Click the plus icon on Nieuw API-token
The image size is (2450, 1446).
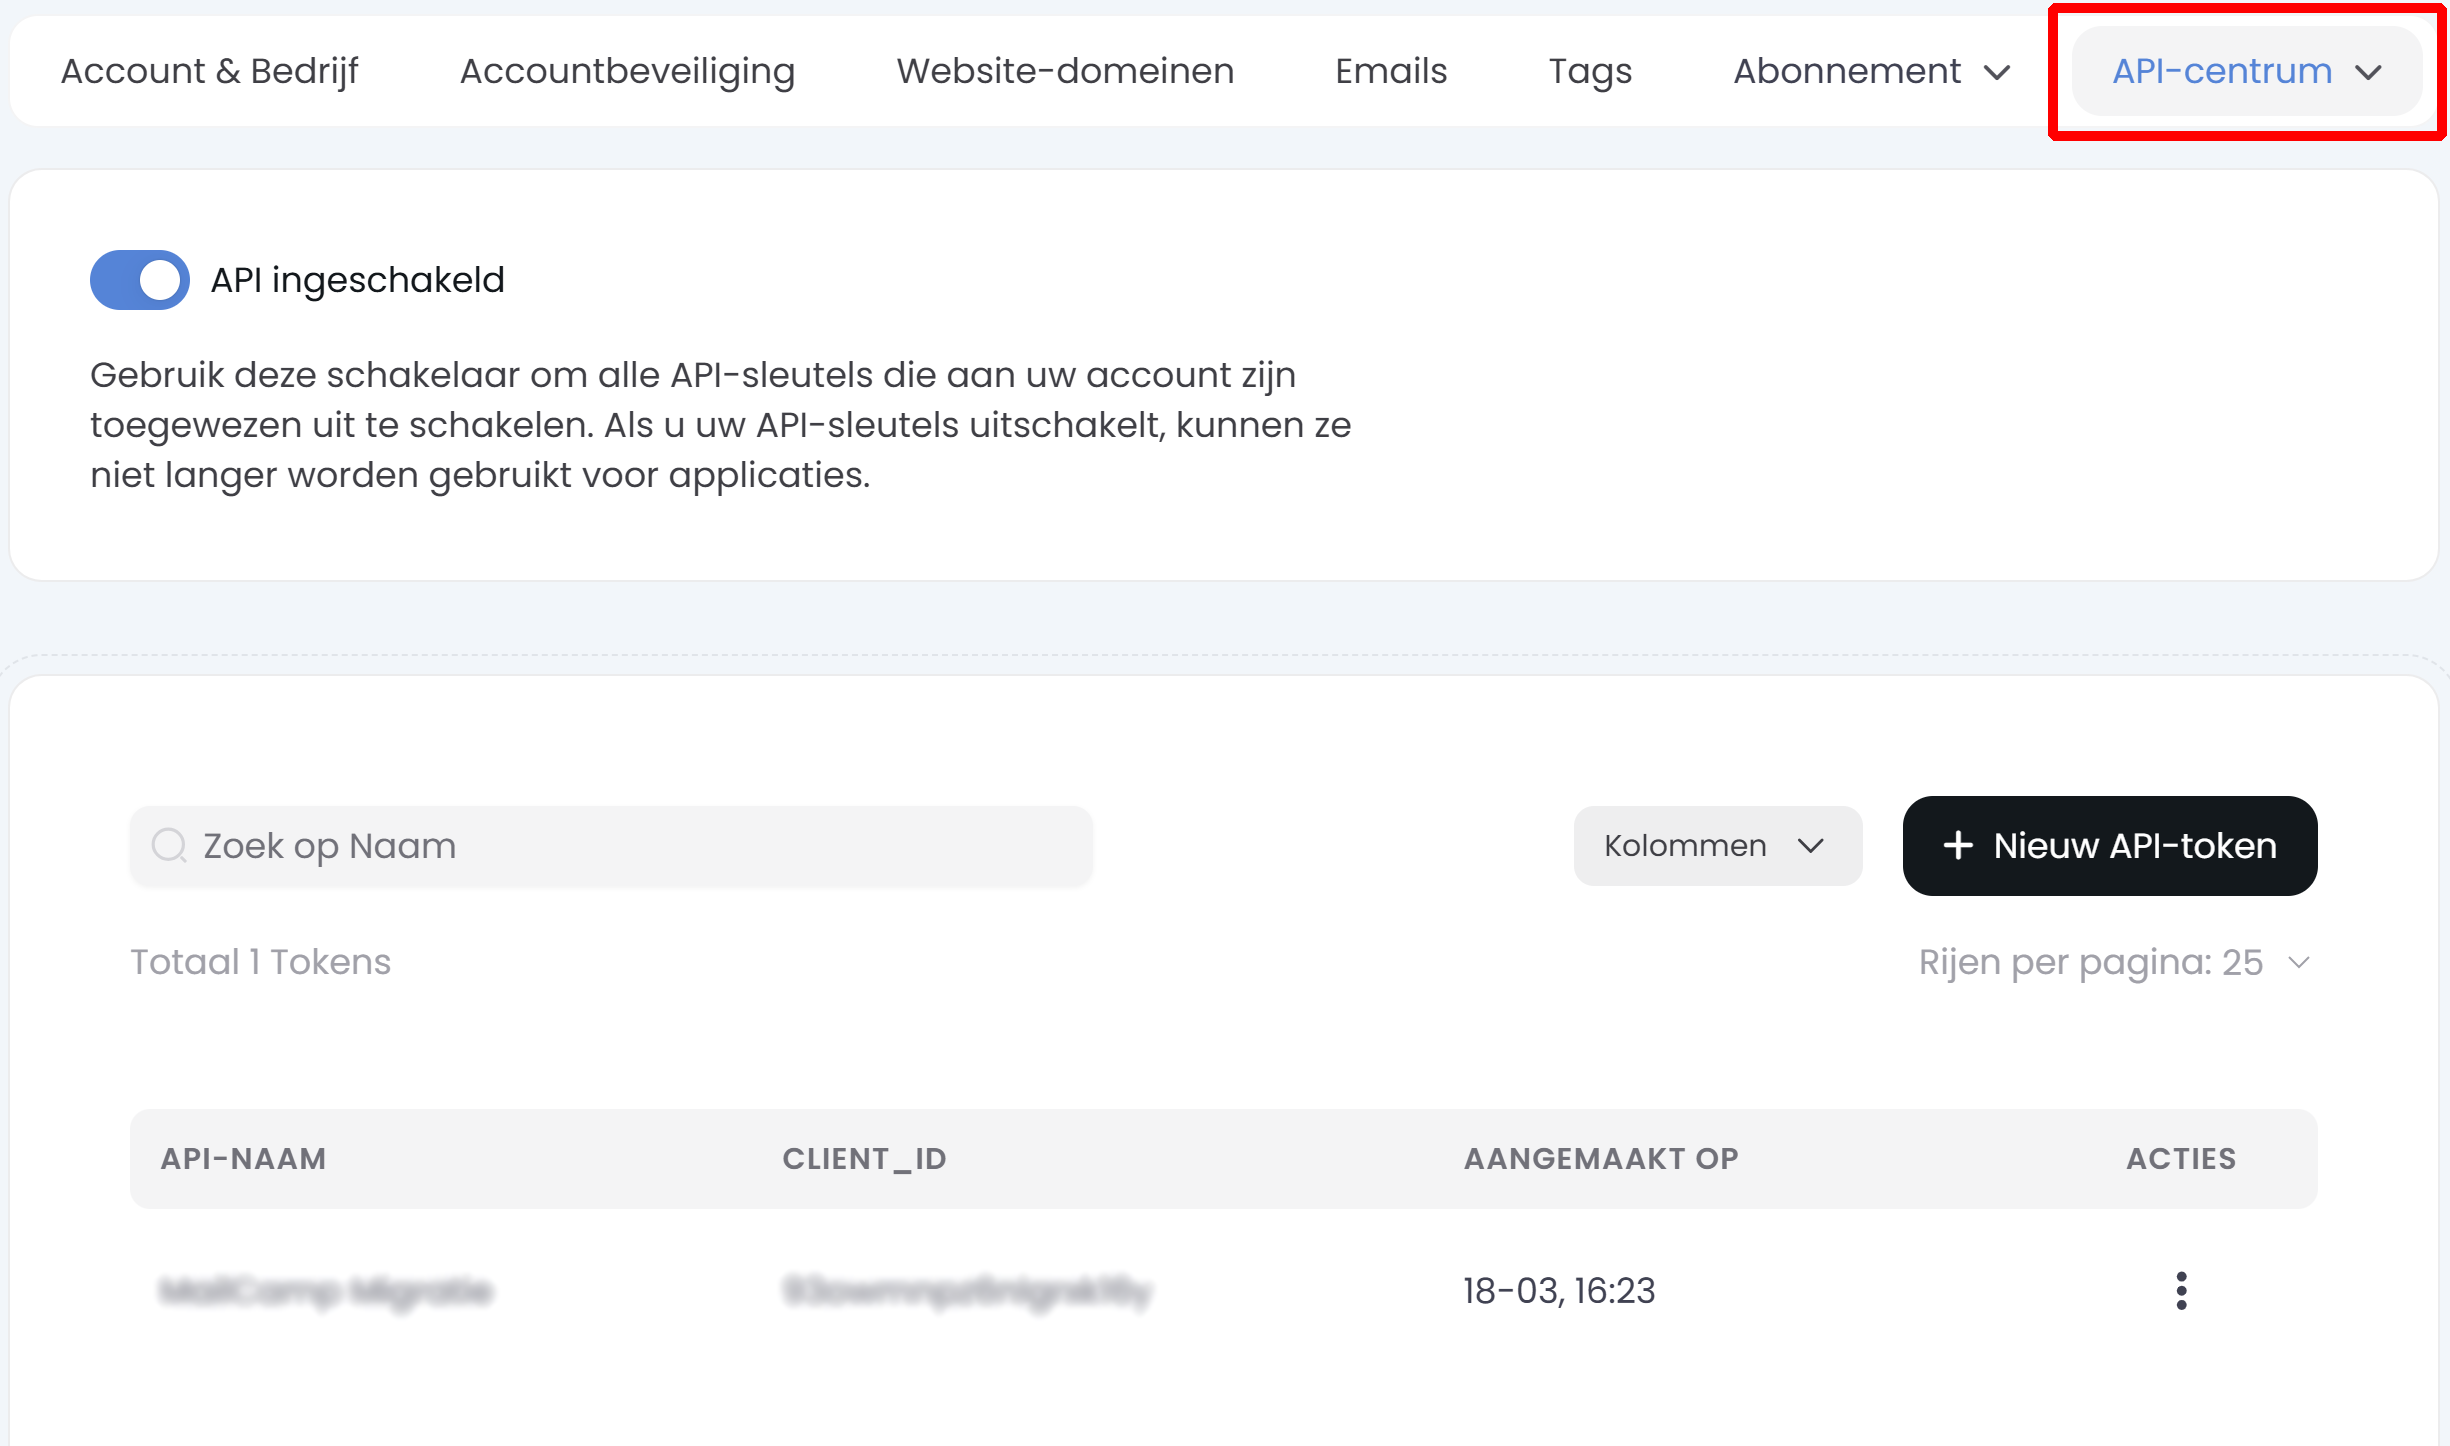point(1957,846)
